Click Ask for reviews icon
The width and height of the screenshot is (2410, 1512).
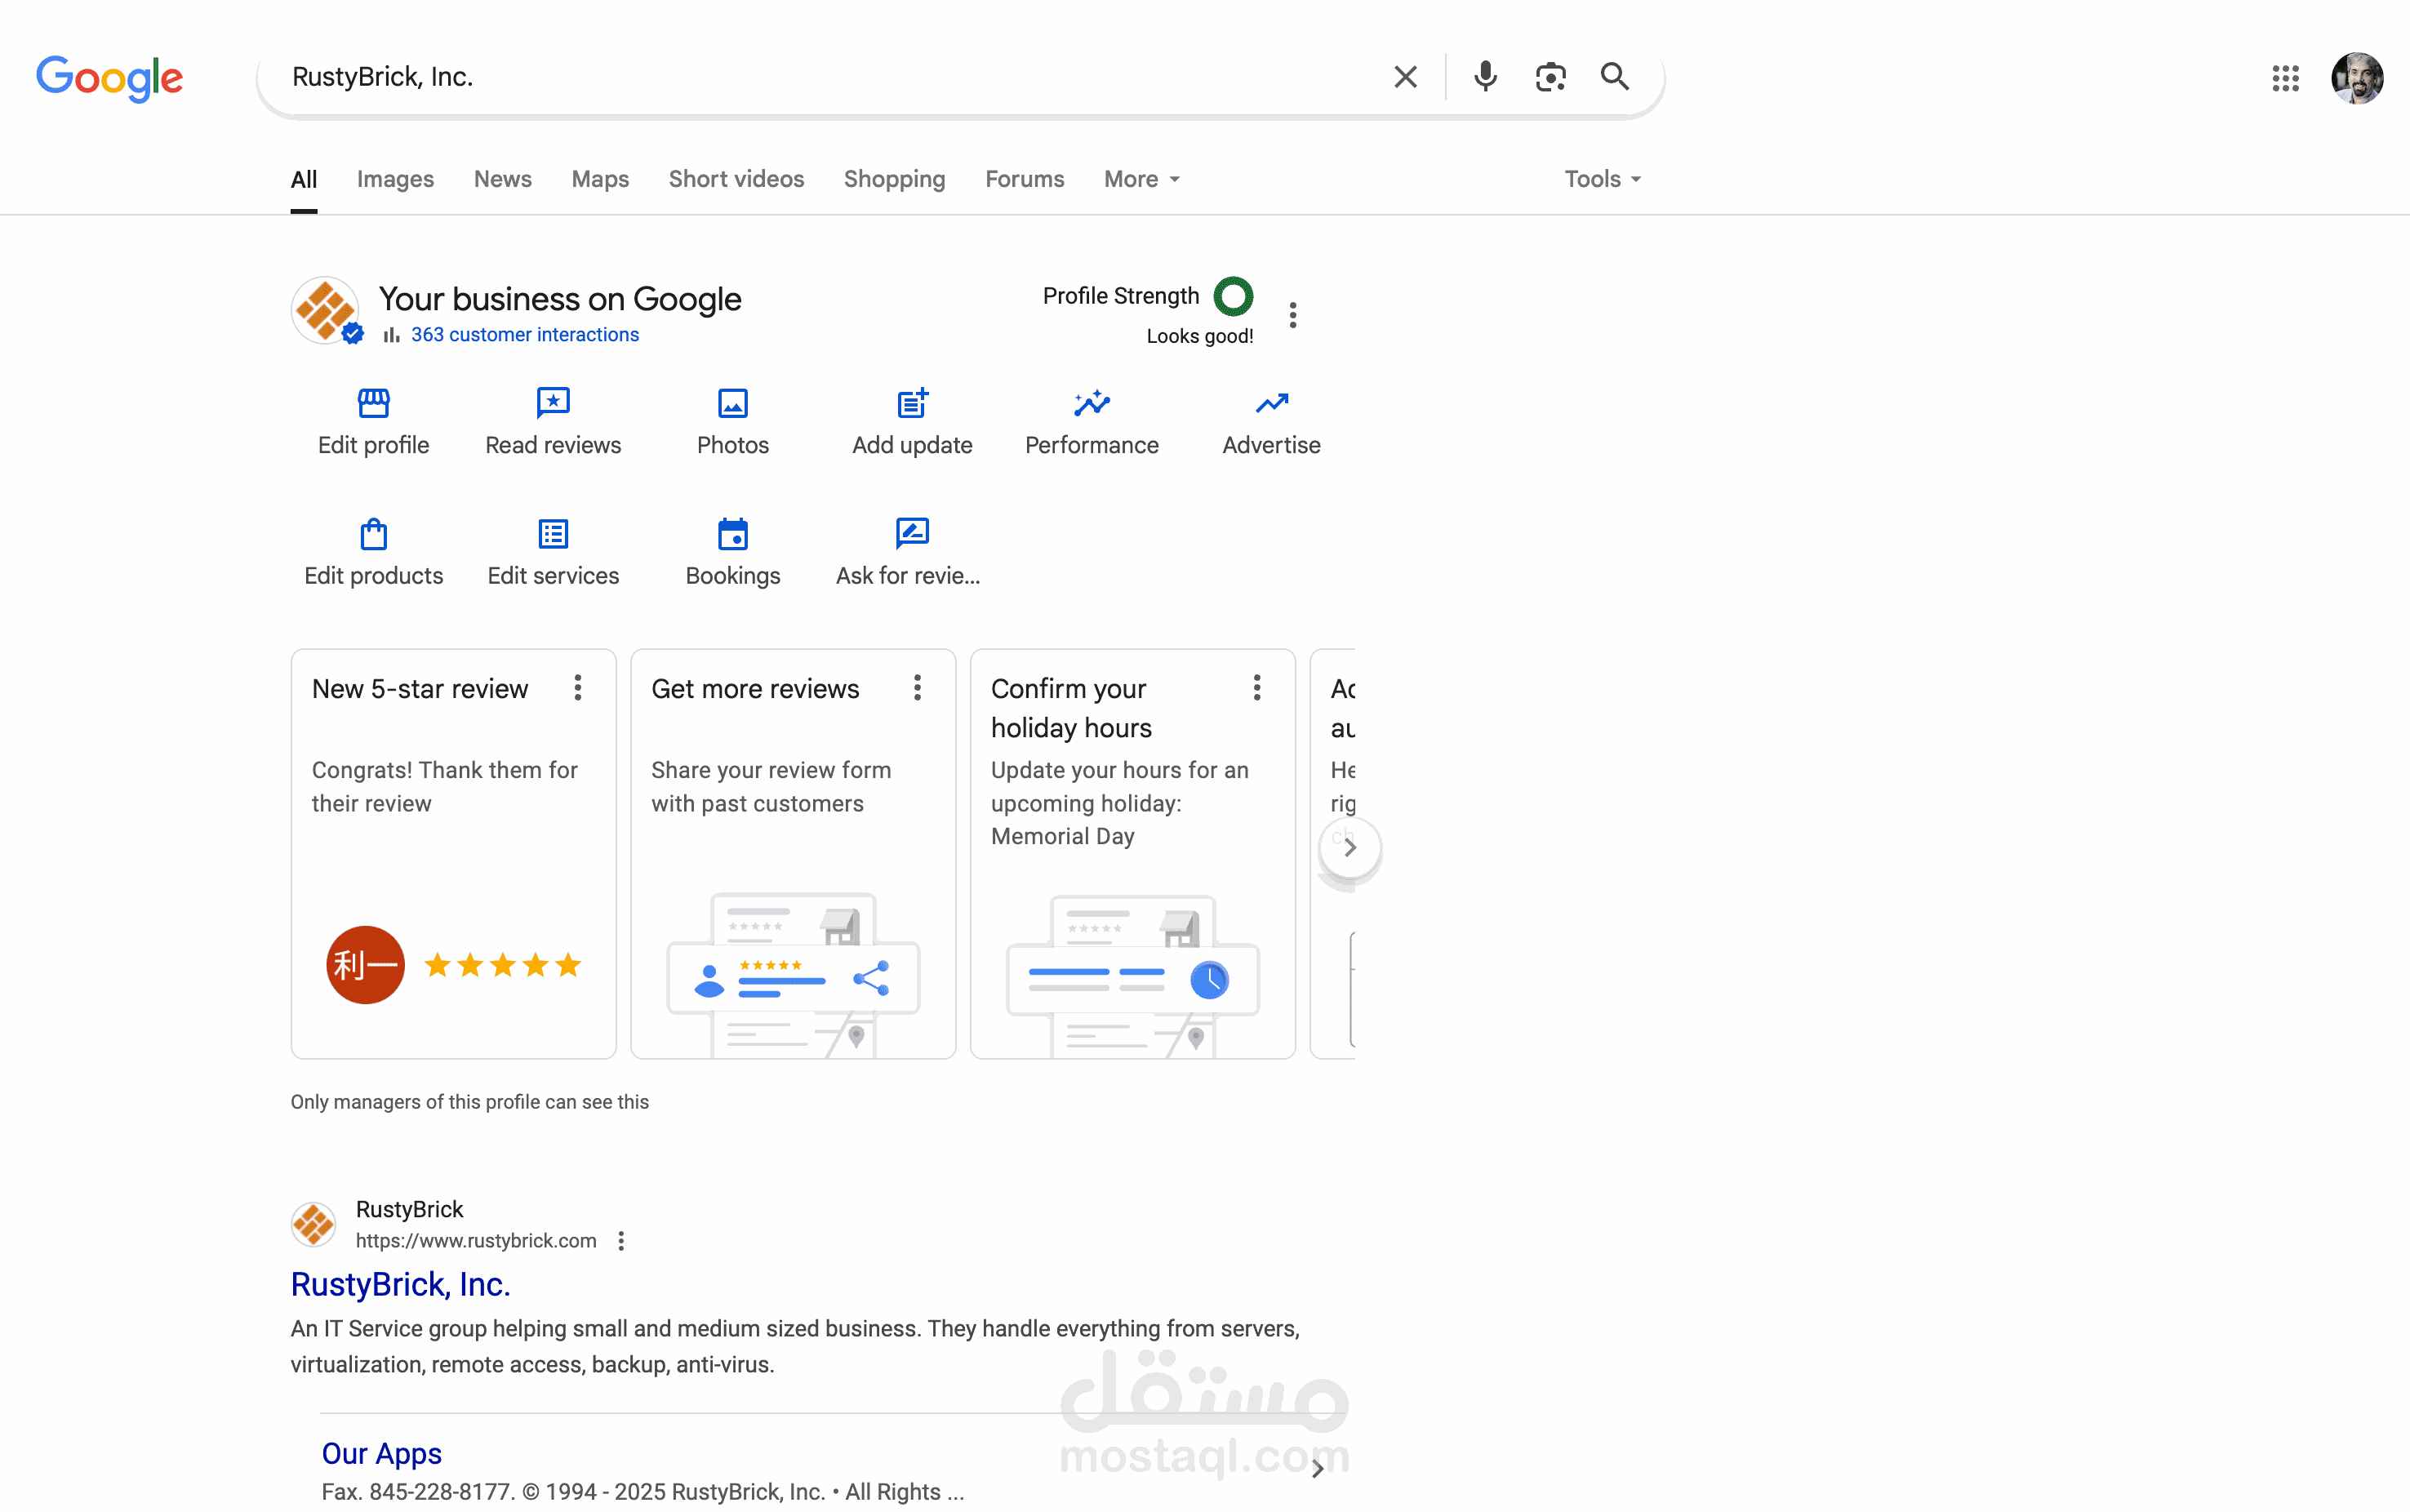[x=912, y=534]
